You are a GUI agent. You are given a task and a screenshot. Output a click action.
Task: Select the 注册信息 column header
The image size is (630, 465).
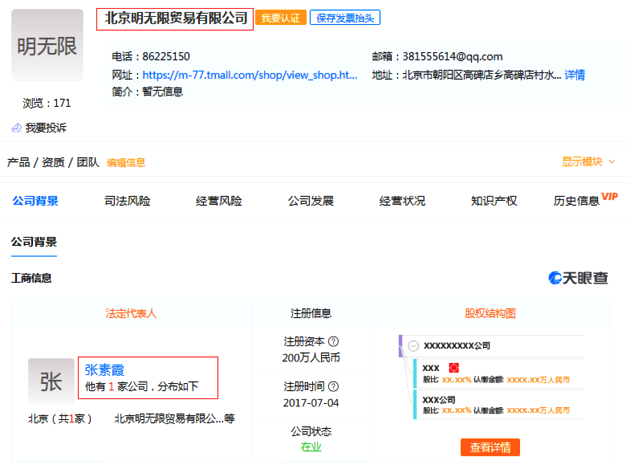coord(311,313)
